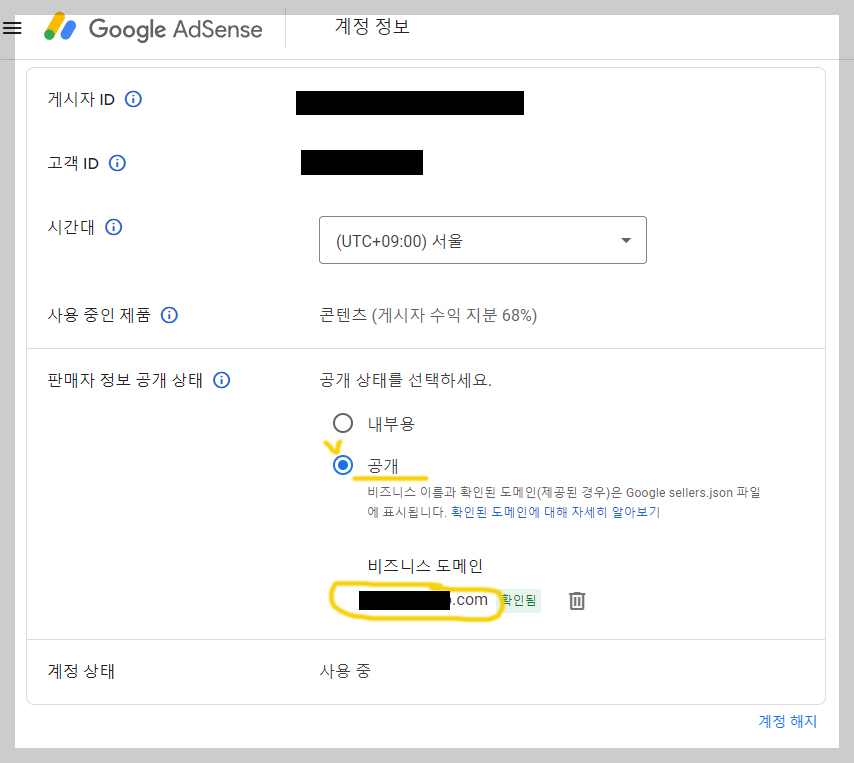Show info tooltip for 사용 중인 제품

pyautogui.click(x=169, y=315)
